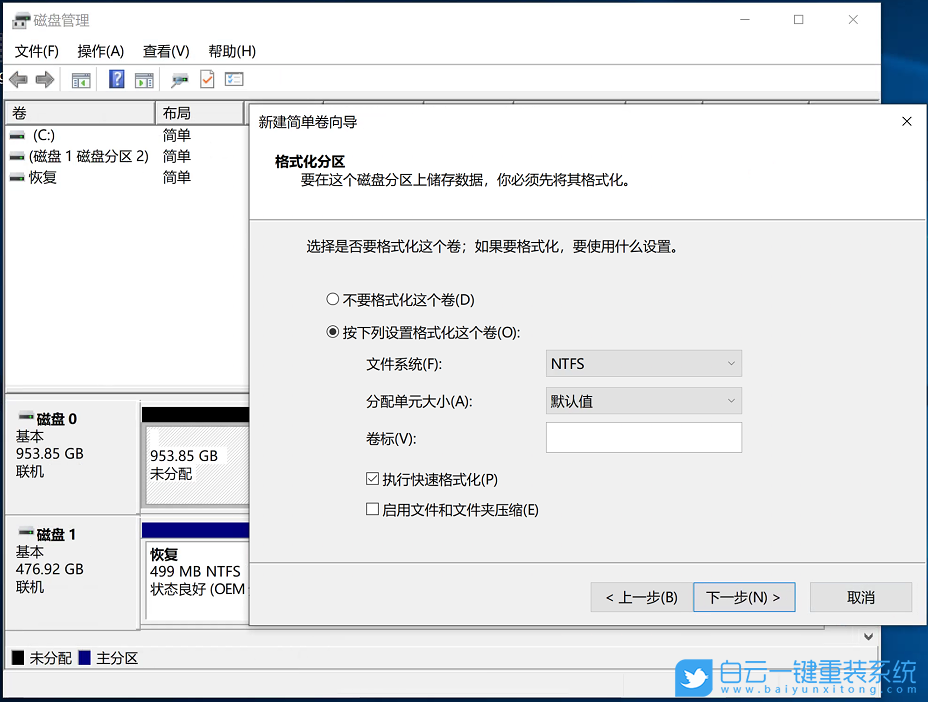Toggle the console tree pane icon
The height and width of the screenshot is (702, 928).
click(x=81, y=79)
